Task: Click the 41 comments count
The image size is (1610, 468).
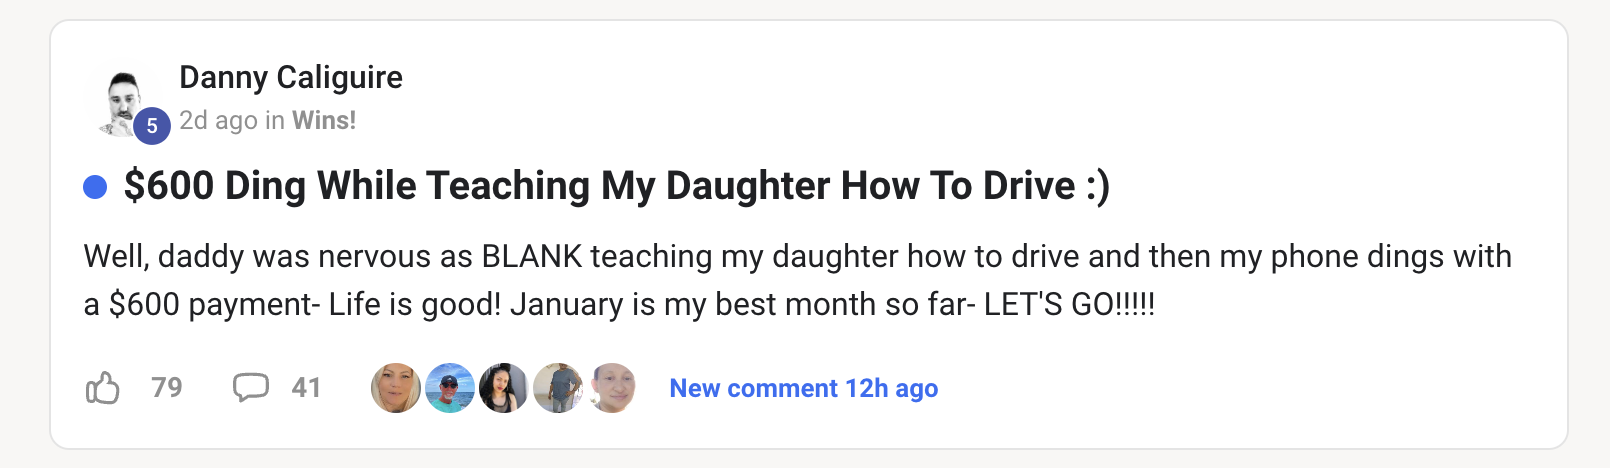Action: click(x=306, y=388)
